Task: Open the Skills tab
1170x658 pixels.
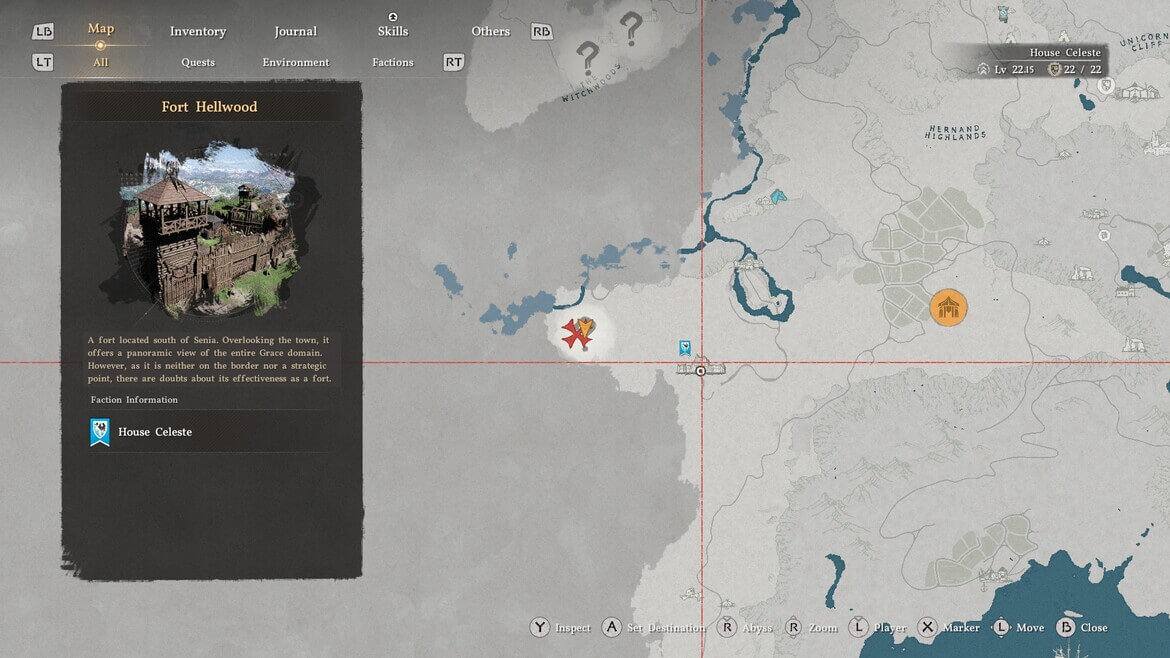Action: (x=392, y=31)
